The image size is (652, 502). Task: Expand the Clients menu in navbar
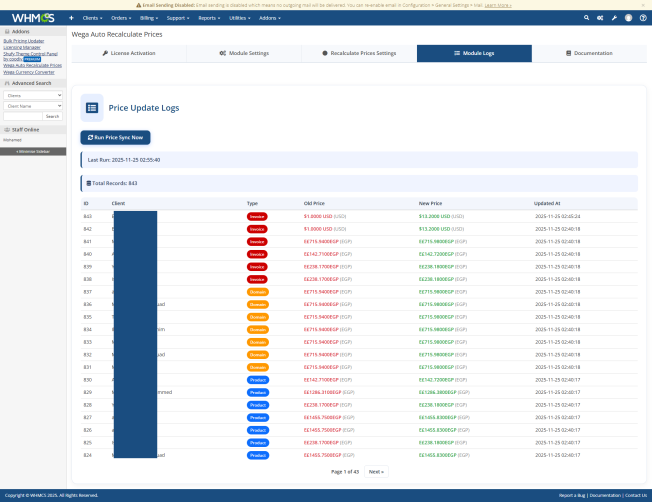click(x=93, y=18)
